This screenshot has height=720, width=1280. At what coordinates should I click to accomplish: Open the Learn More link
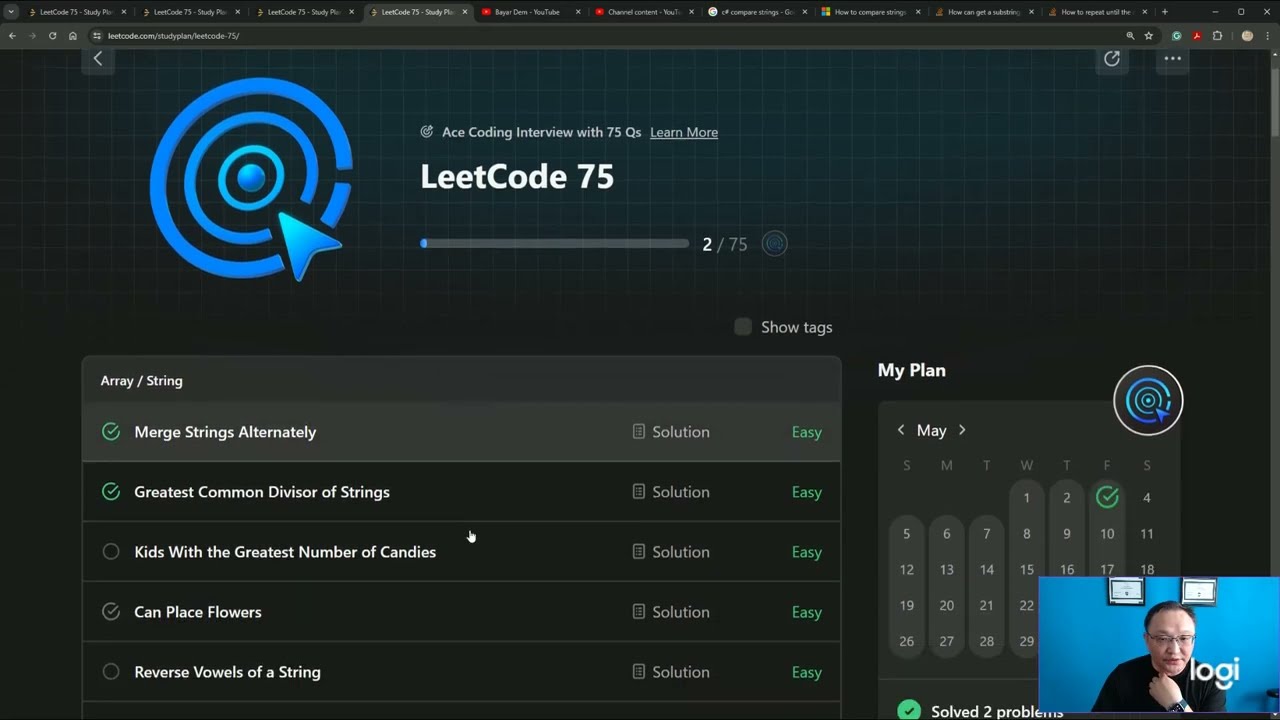pos(684,132)
